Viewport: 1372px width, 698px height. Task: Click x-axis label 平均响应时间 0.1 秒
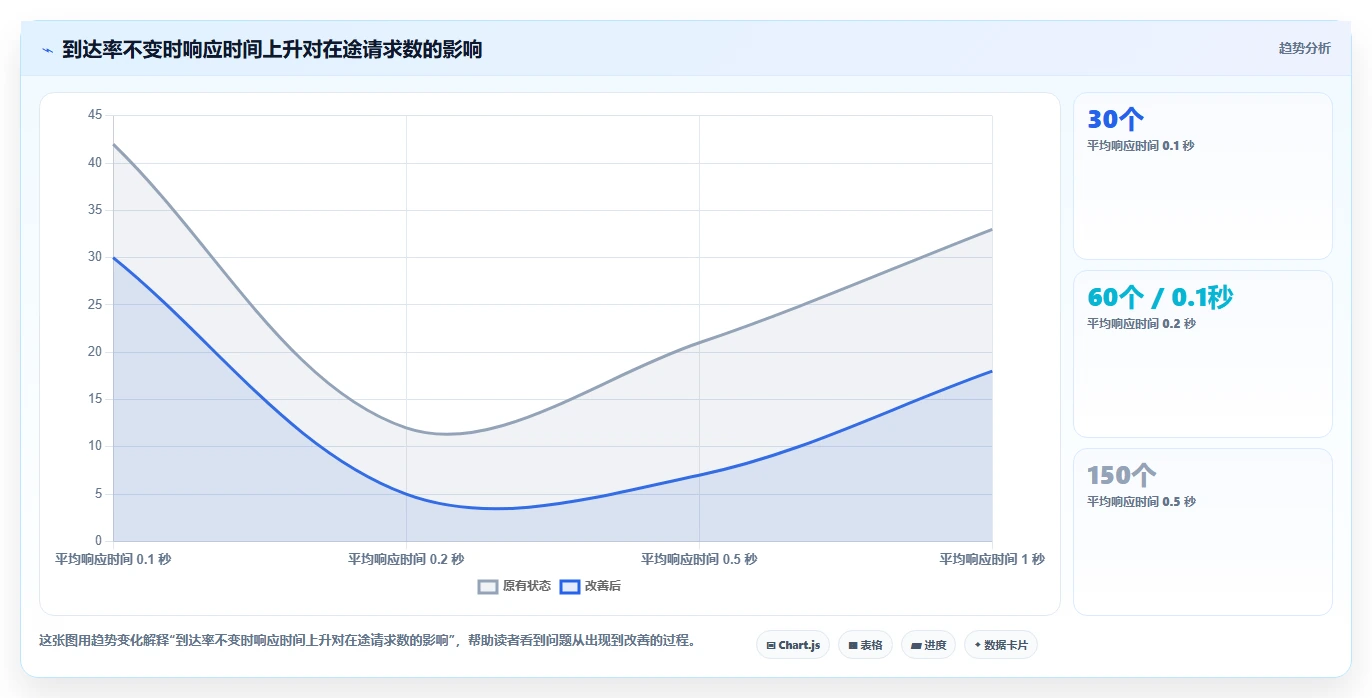coord(113,560)
